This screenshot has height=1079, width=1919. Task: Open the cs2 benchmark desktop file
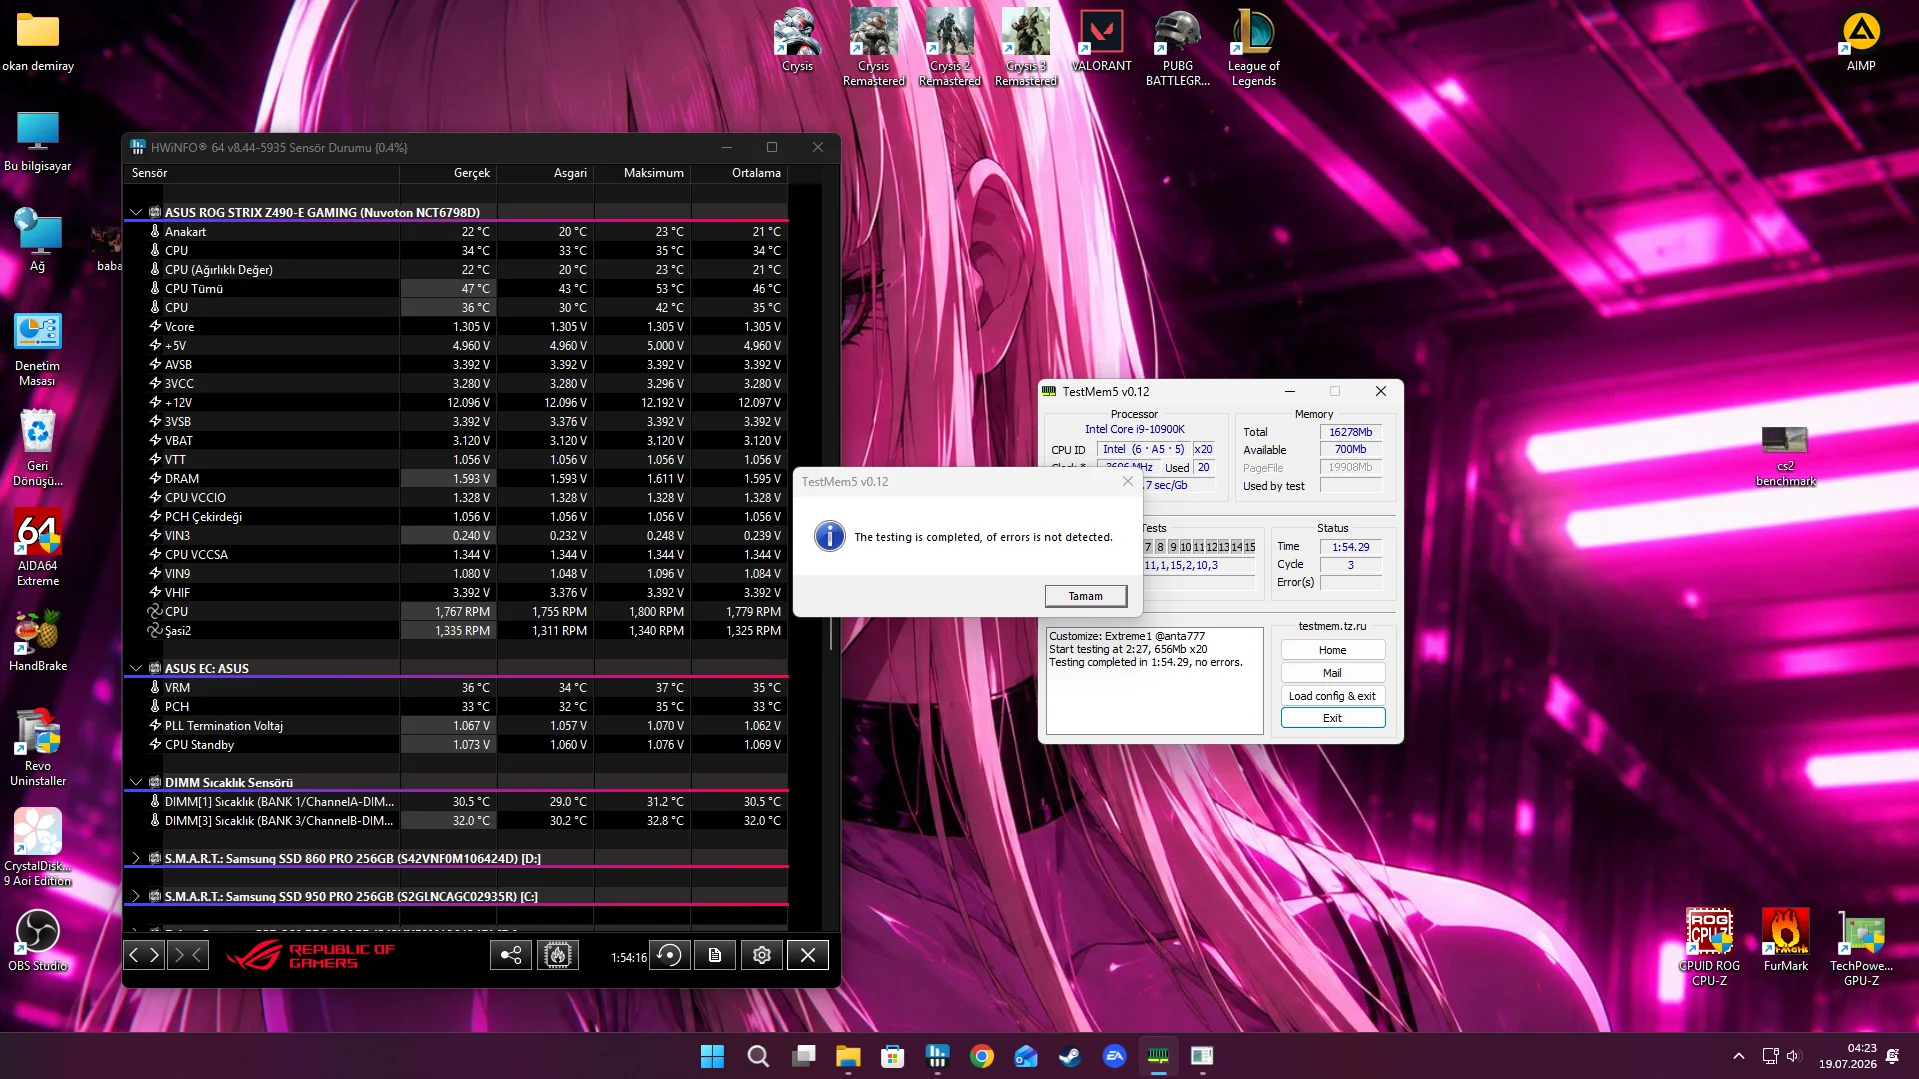click(1785, 456)
